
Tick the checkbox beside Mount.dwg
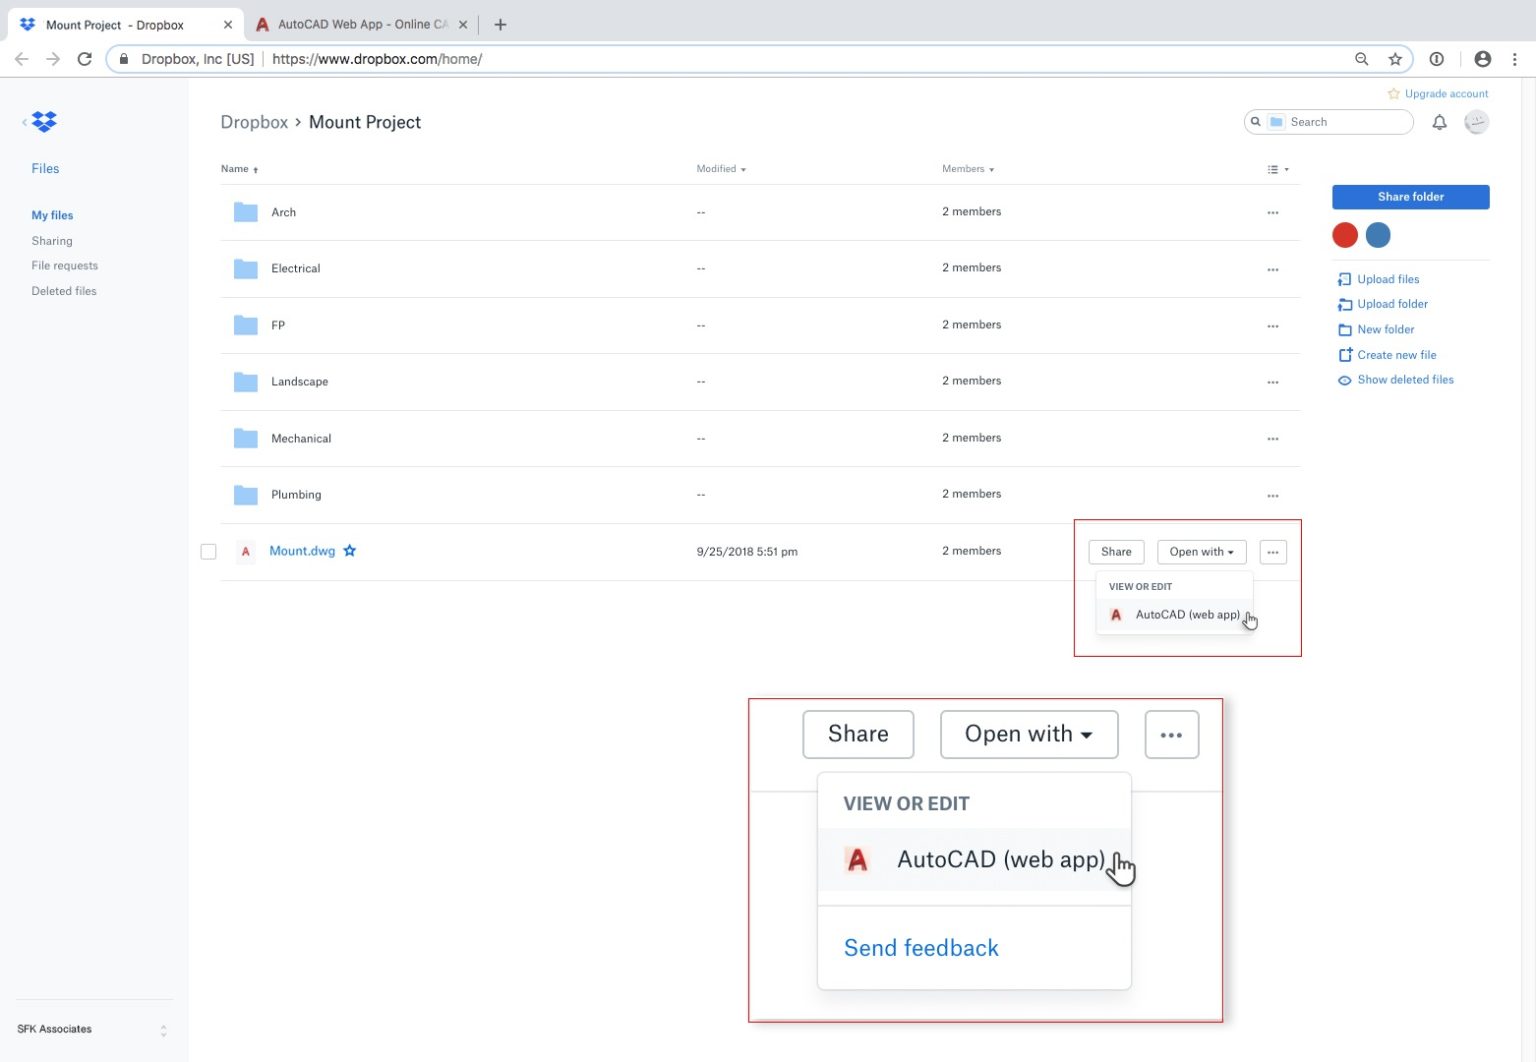[x=208, y=552]
